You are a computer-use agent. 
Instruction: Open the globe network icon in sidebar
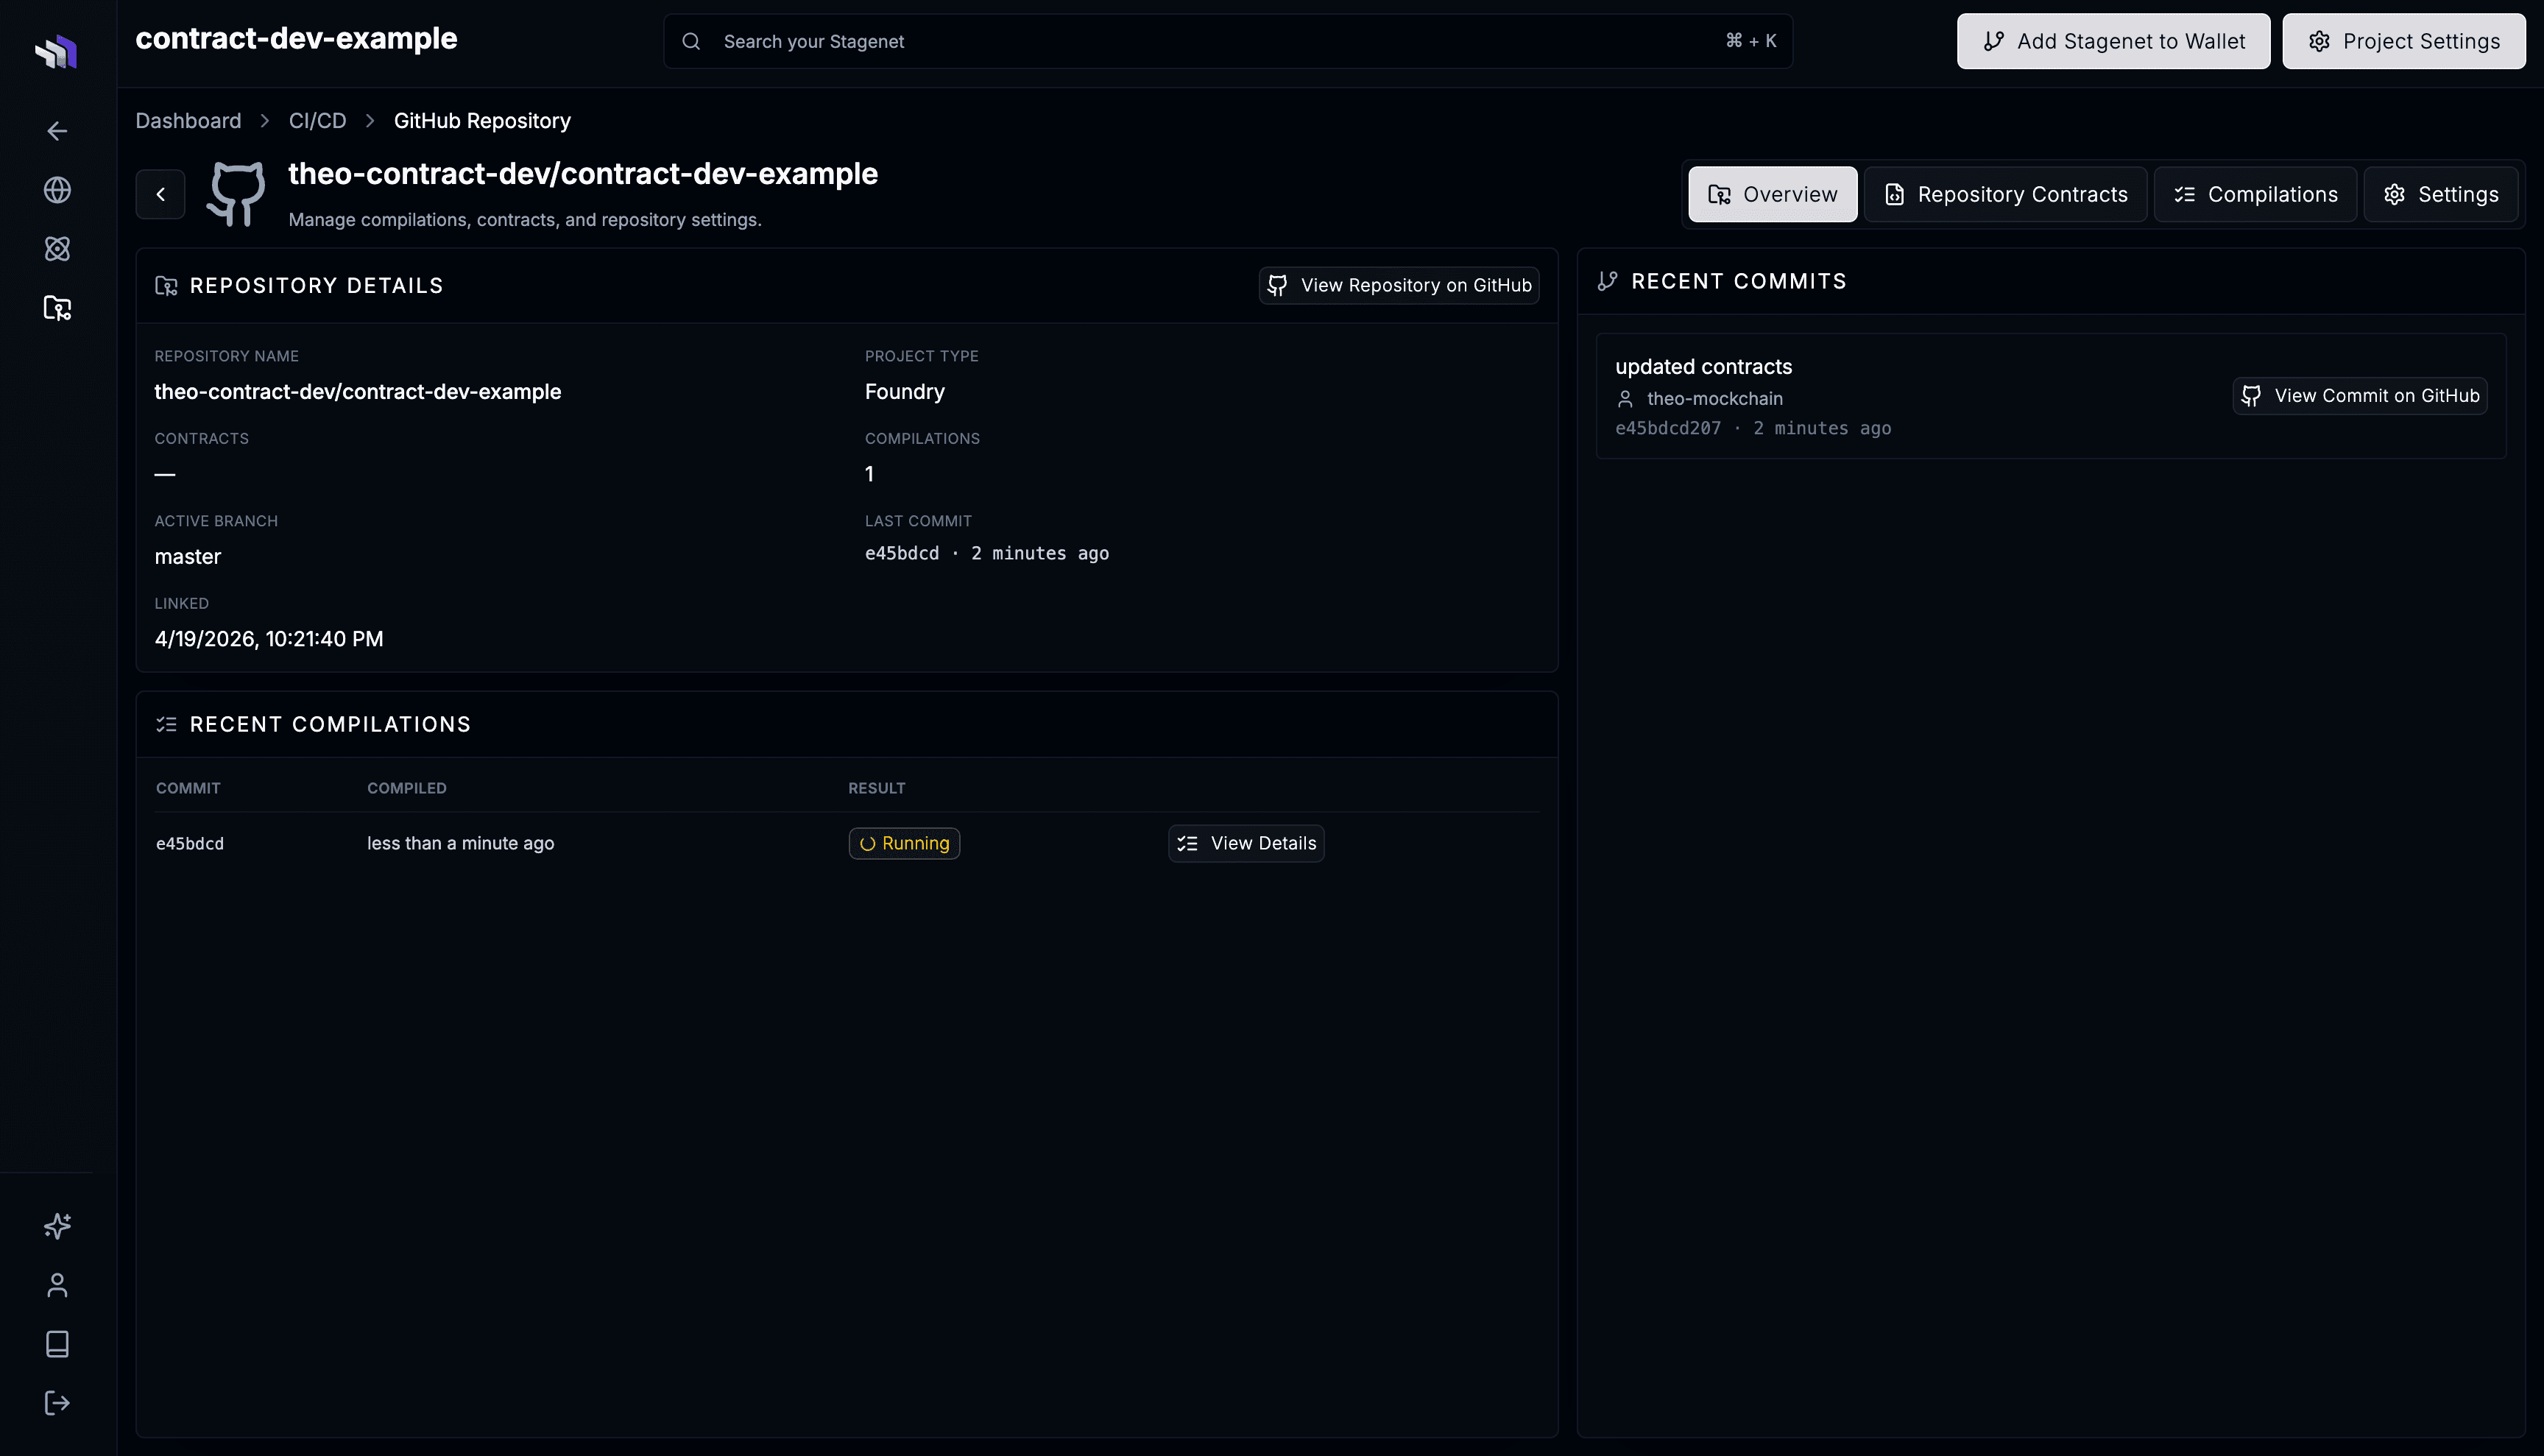click(57, 190)
